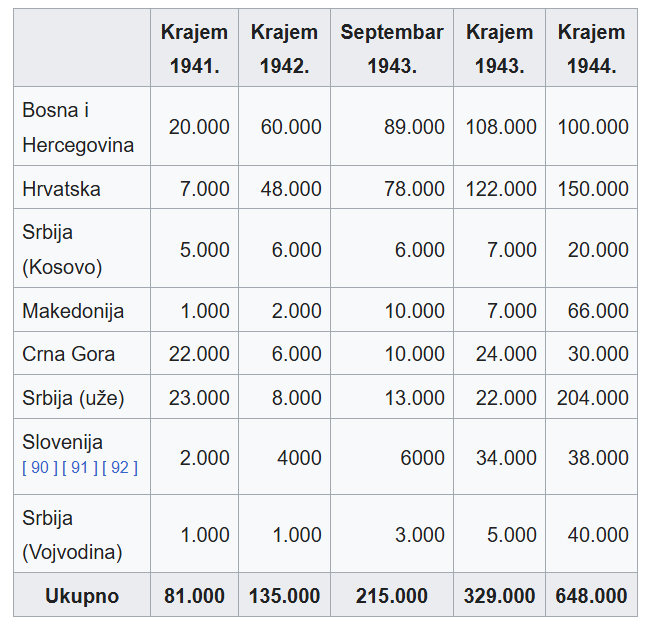This screenshot has width=655, height=619.
Task: Select the Hrvatska row label
Action: 62,189
